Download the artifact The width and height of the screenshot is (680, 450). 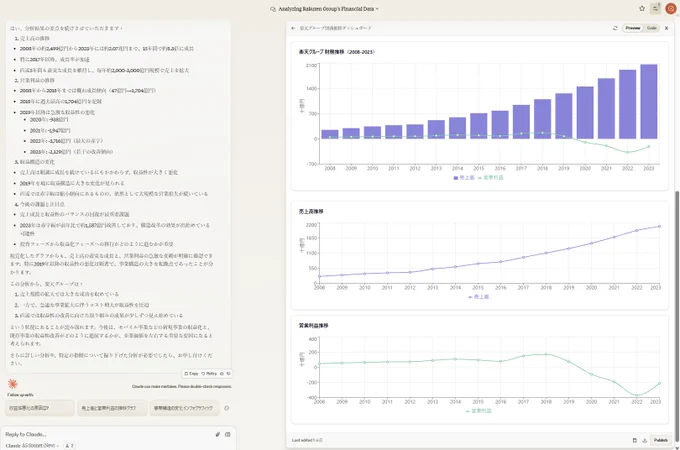[x=644, y=440]
